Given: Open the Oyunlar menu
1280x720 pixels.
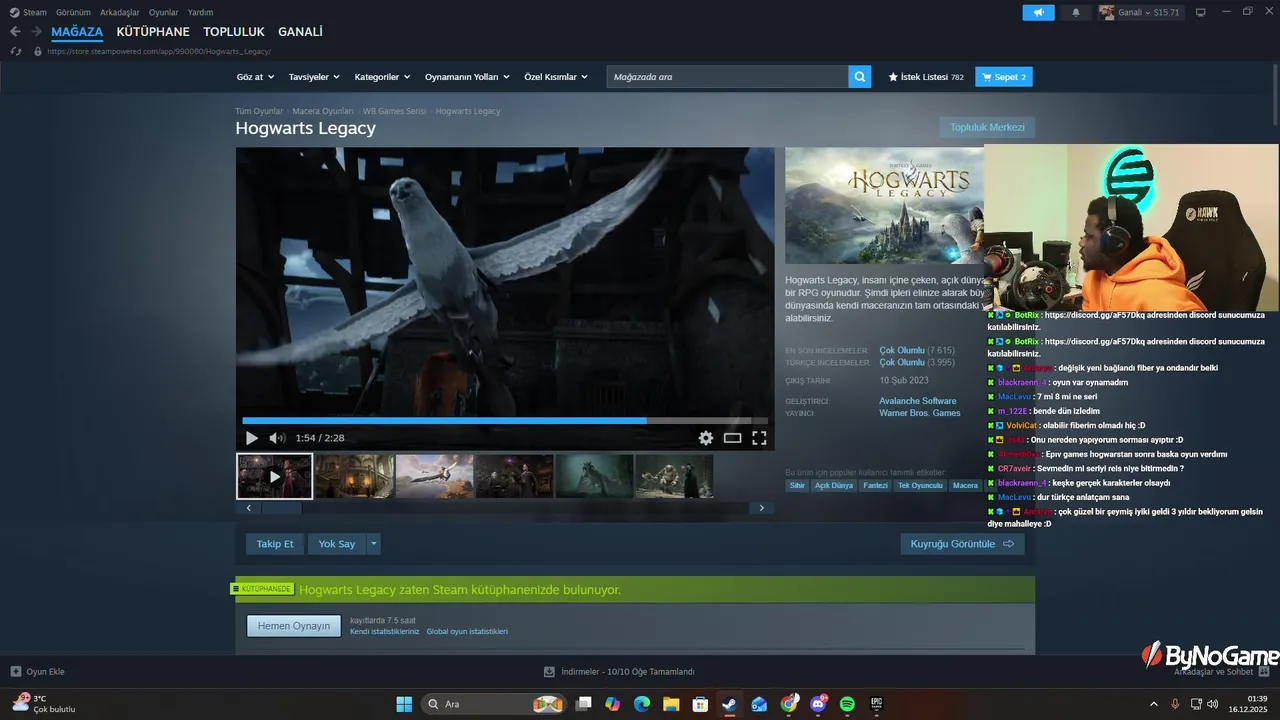Looking at the screenshot, I should (x=164, y=12).
